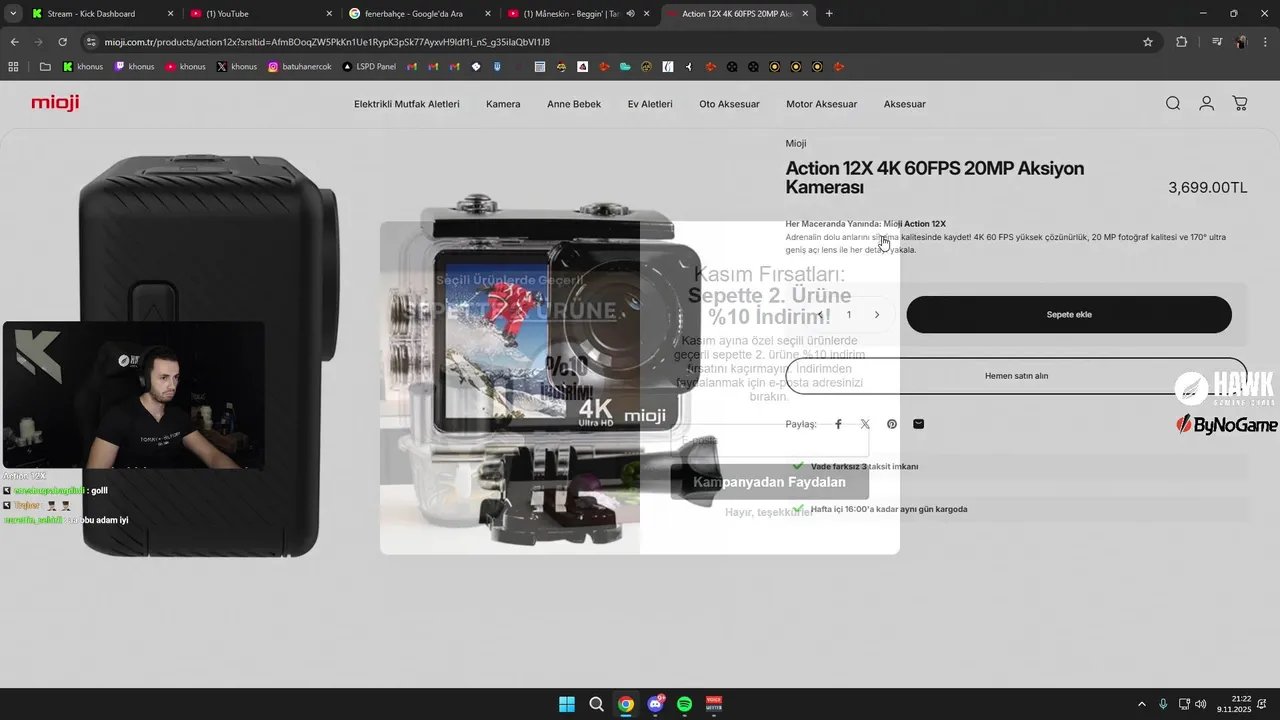Click the Mioji brand link
Image resolution: width=1280 pixels, height=720 pixels.
(796, 143)
